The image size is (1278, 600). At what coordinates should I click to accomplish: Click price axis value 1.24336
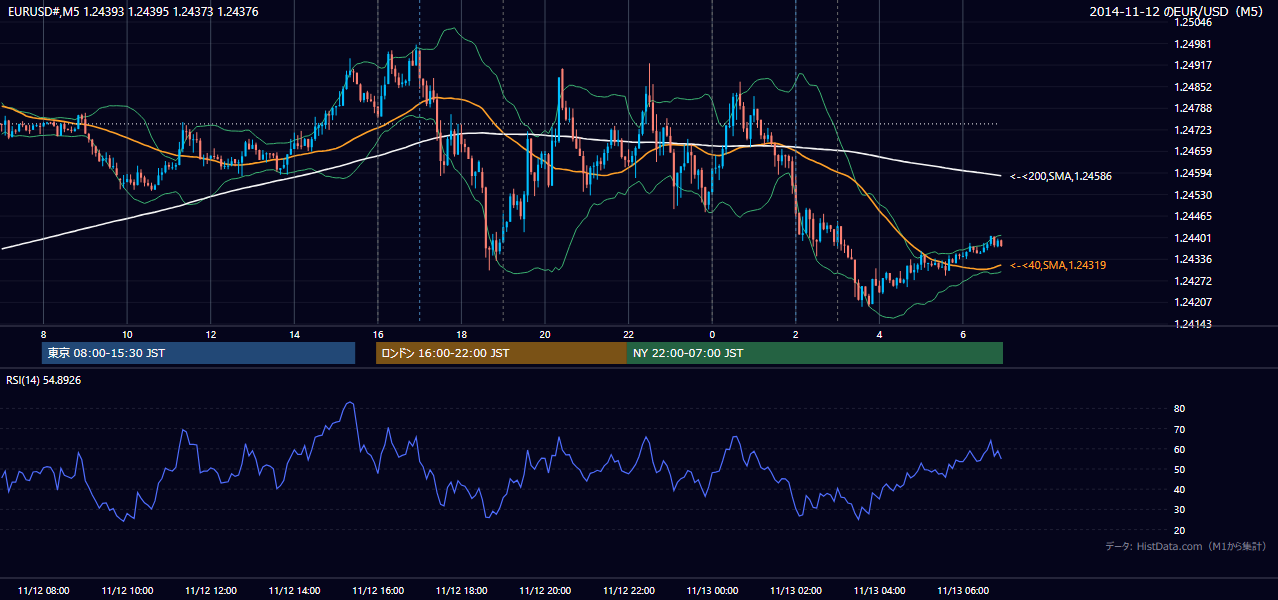click(1192, 259)
